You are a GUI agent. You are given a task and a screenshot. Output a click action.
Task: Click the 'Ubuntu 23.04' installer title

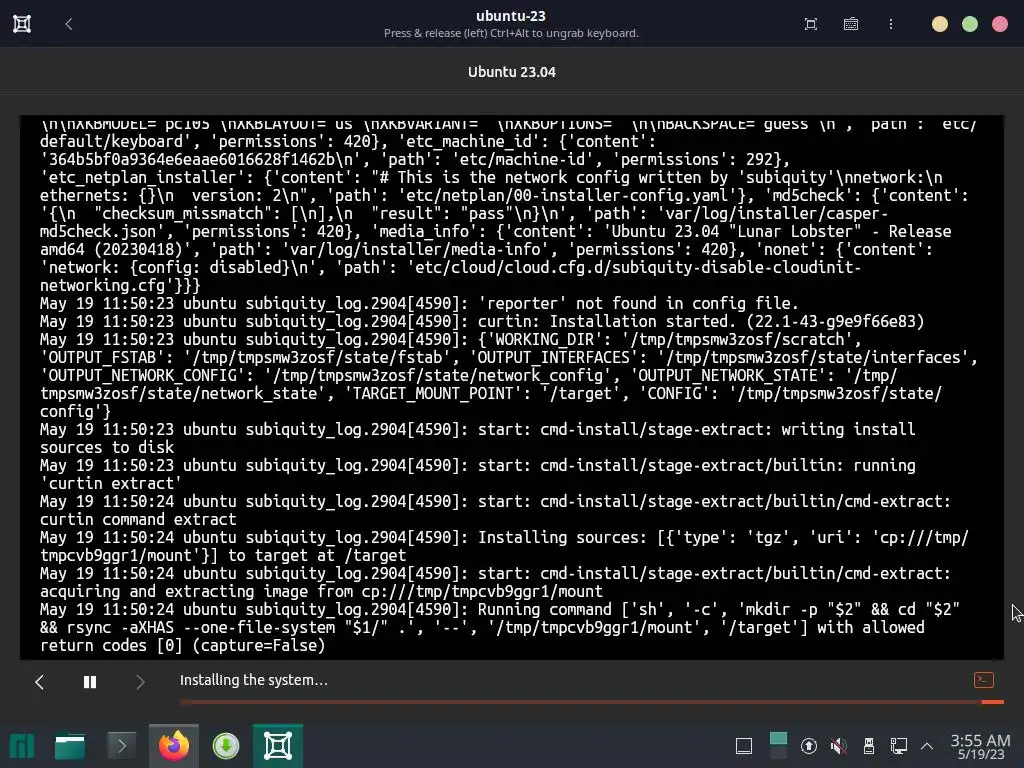[511, 72]
